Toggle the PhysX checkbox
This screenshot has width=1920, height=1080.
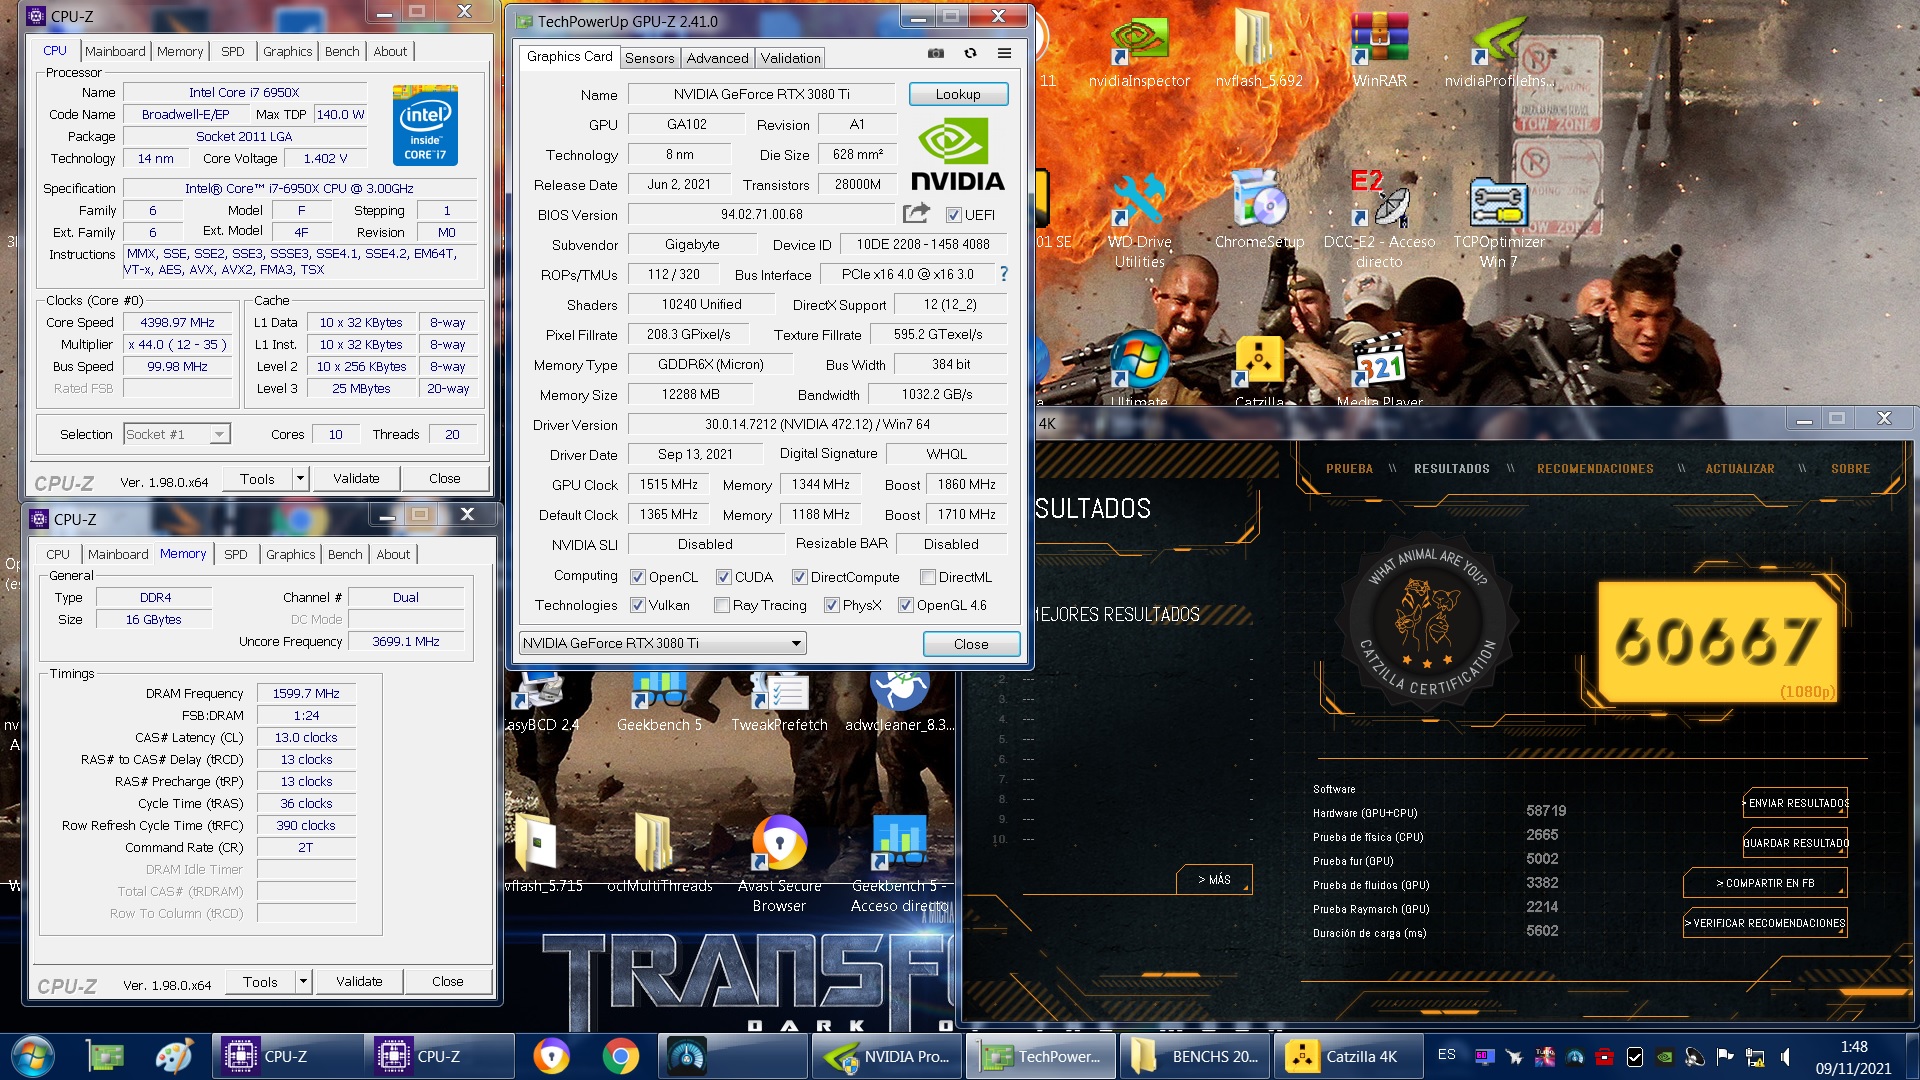coord(831,605)
